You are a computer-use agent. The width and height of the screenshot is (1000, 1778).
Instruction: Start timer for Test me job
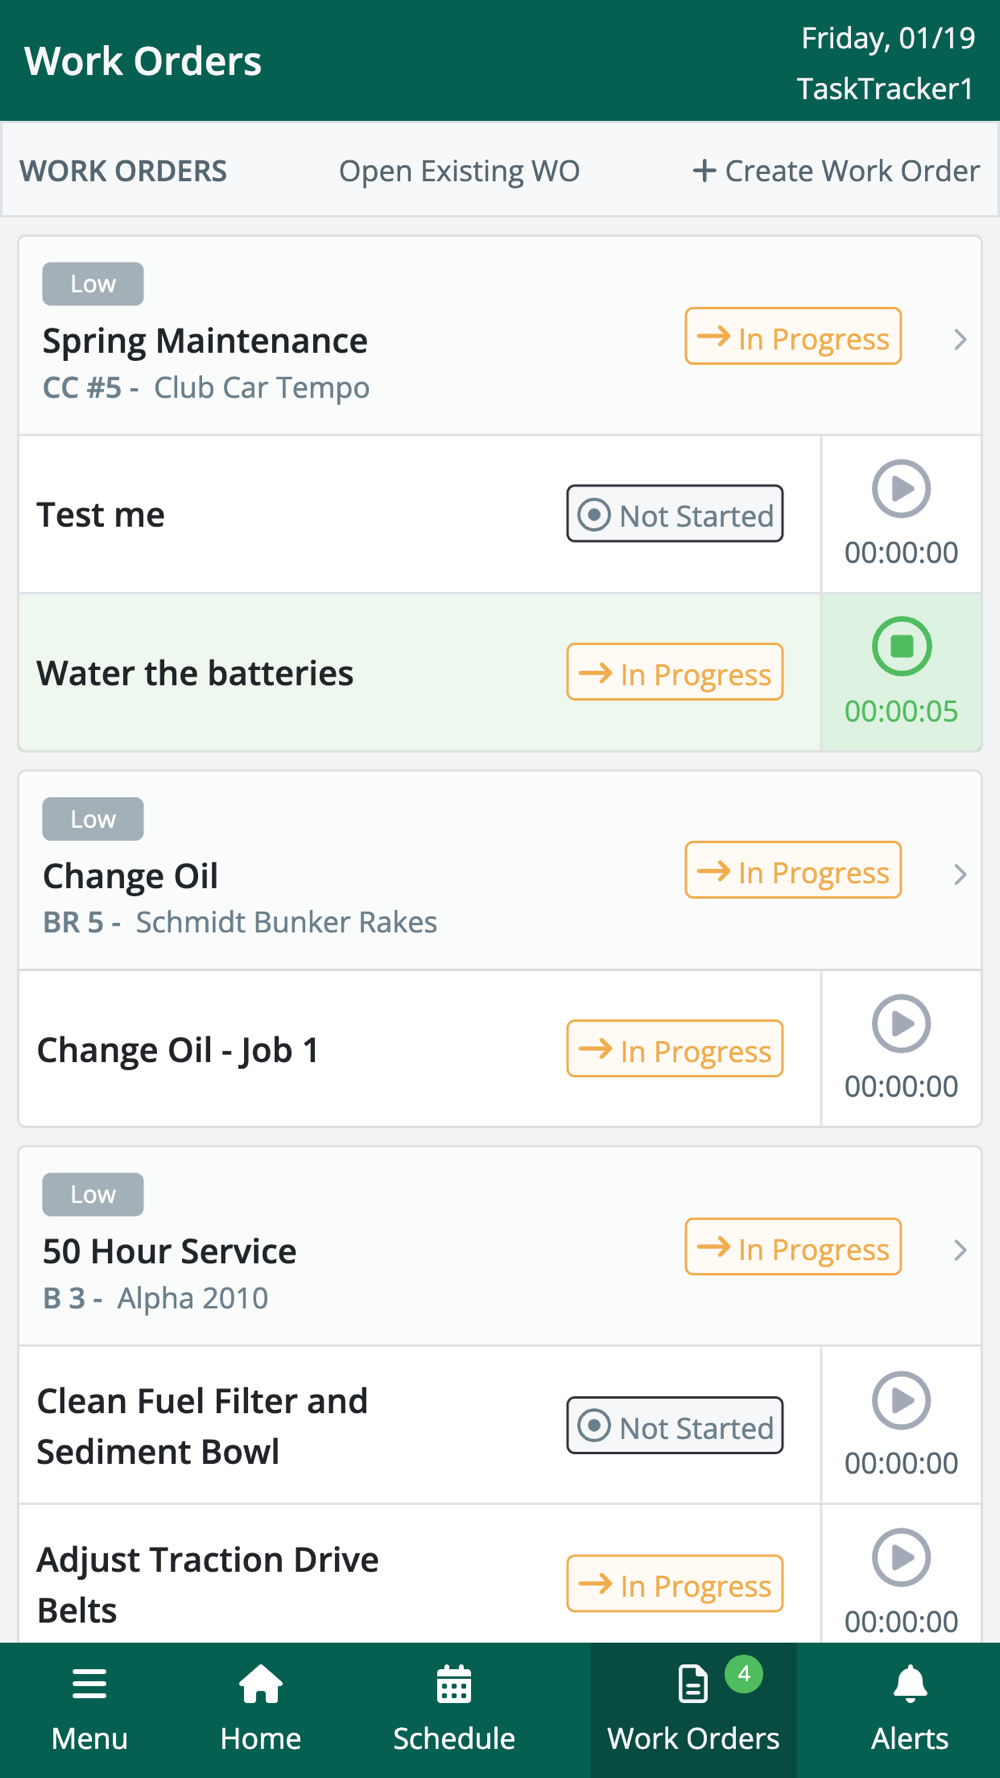[901, 489]
